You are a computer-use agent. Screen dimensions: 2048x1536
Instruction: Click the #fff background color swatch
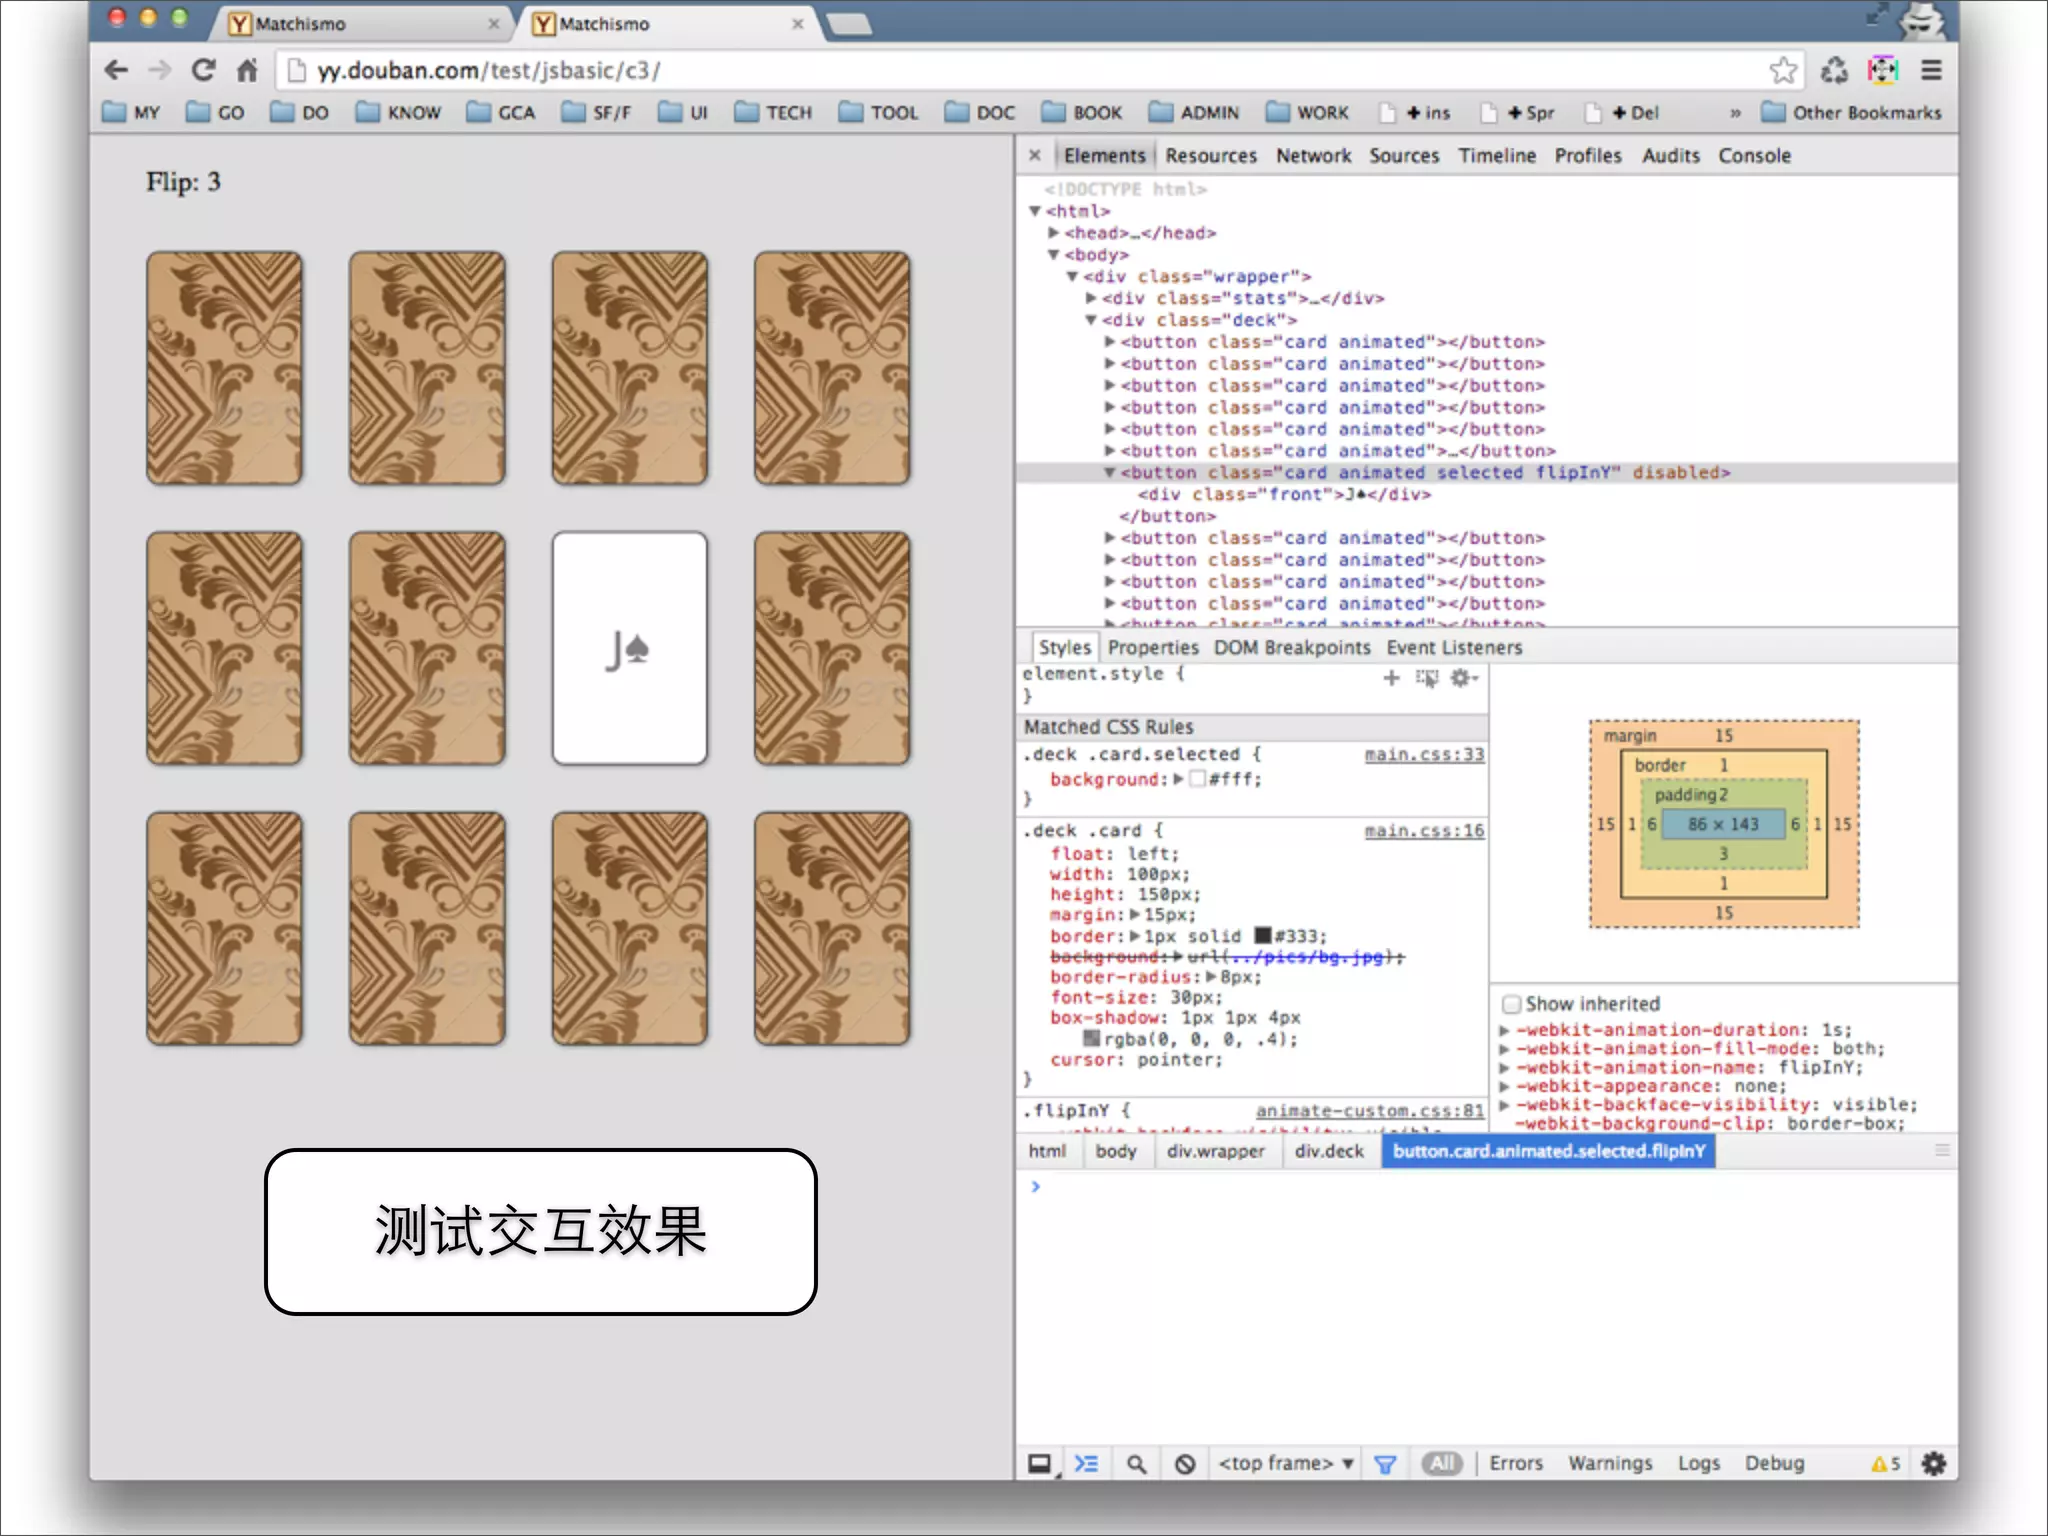click(x=1197, y=779)
